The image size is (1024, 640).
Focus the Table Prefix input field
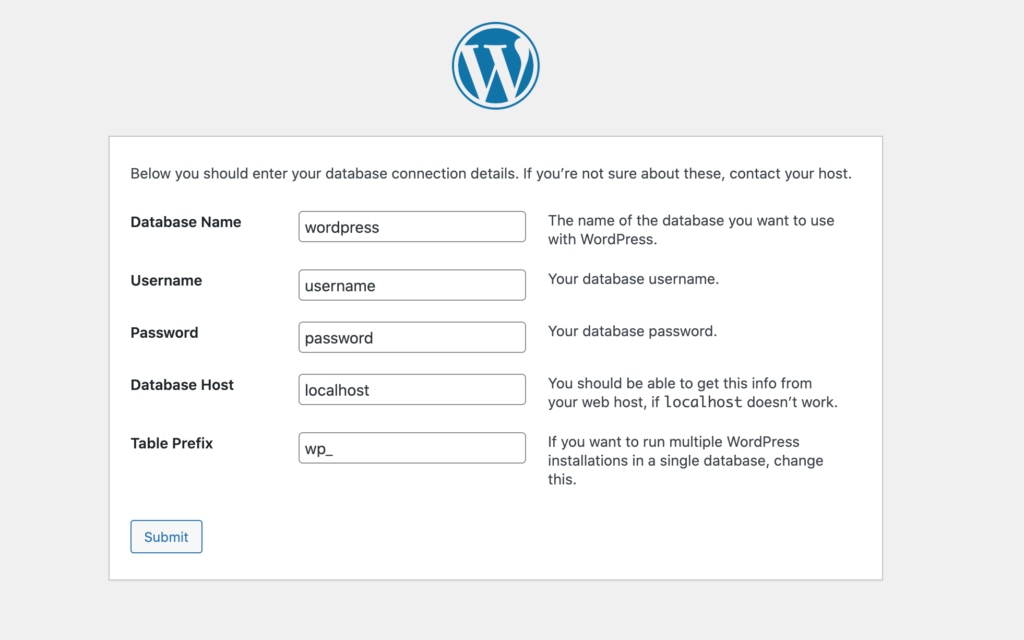412,448
